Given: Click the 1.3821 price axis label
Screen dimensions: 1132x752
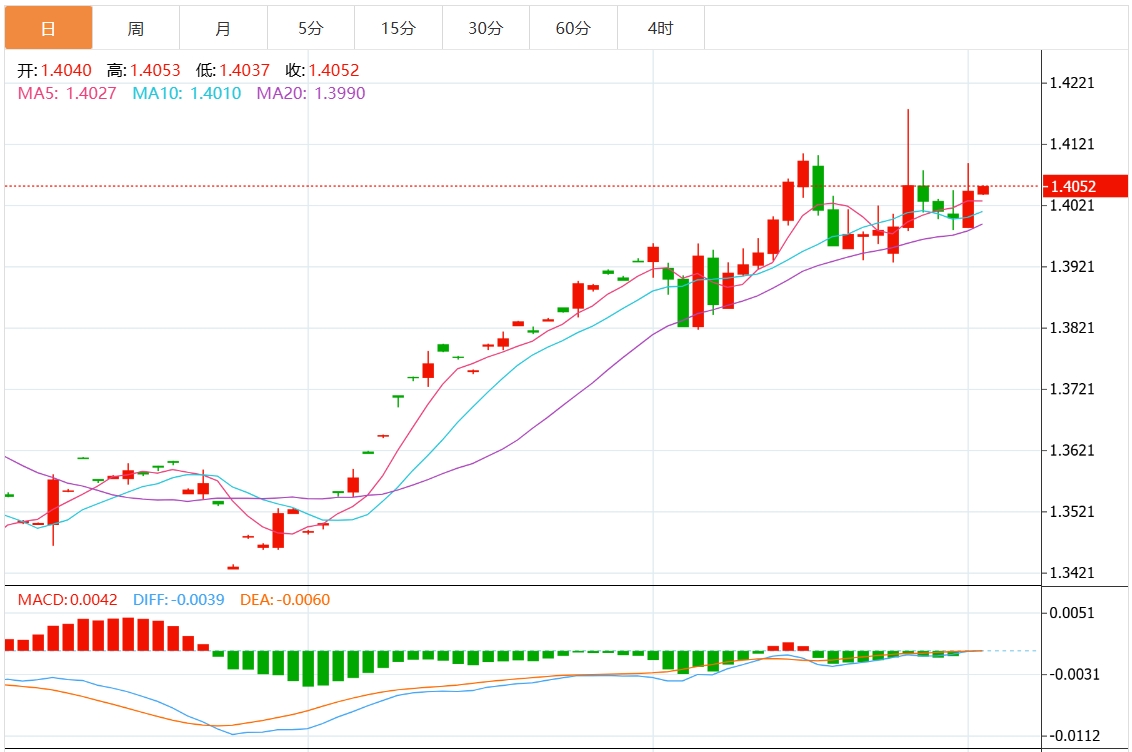Looking at the screenshot, I should (1072, 328).
